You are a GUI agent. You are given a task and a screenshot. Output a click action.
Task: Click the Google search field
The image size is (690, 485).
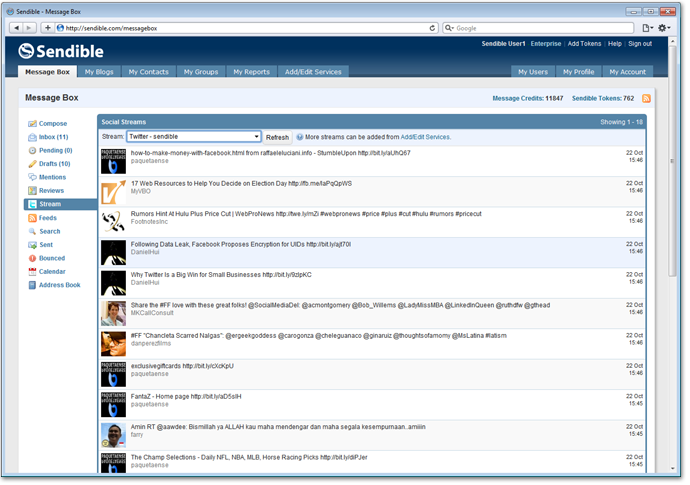tap(538, 28)
